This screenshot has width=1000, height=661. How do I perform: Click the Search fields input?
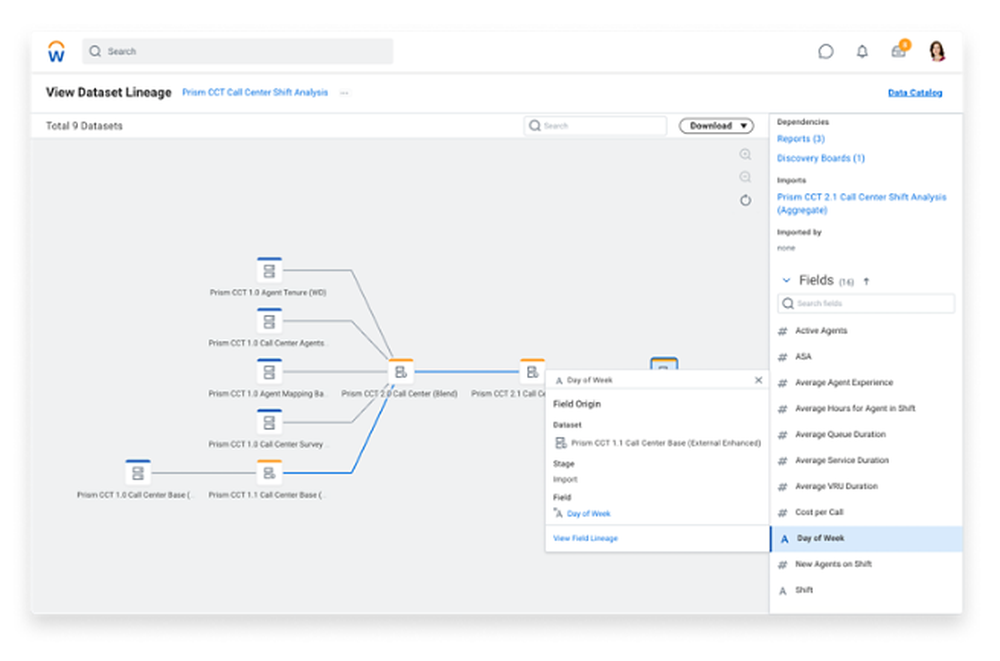[x=866, y=303]
